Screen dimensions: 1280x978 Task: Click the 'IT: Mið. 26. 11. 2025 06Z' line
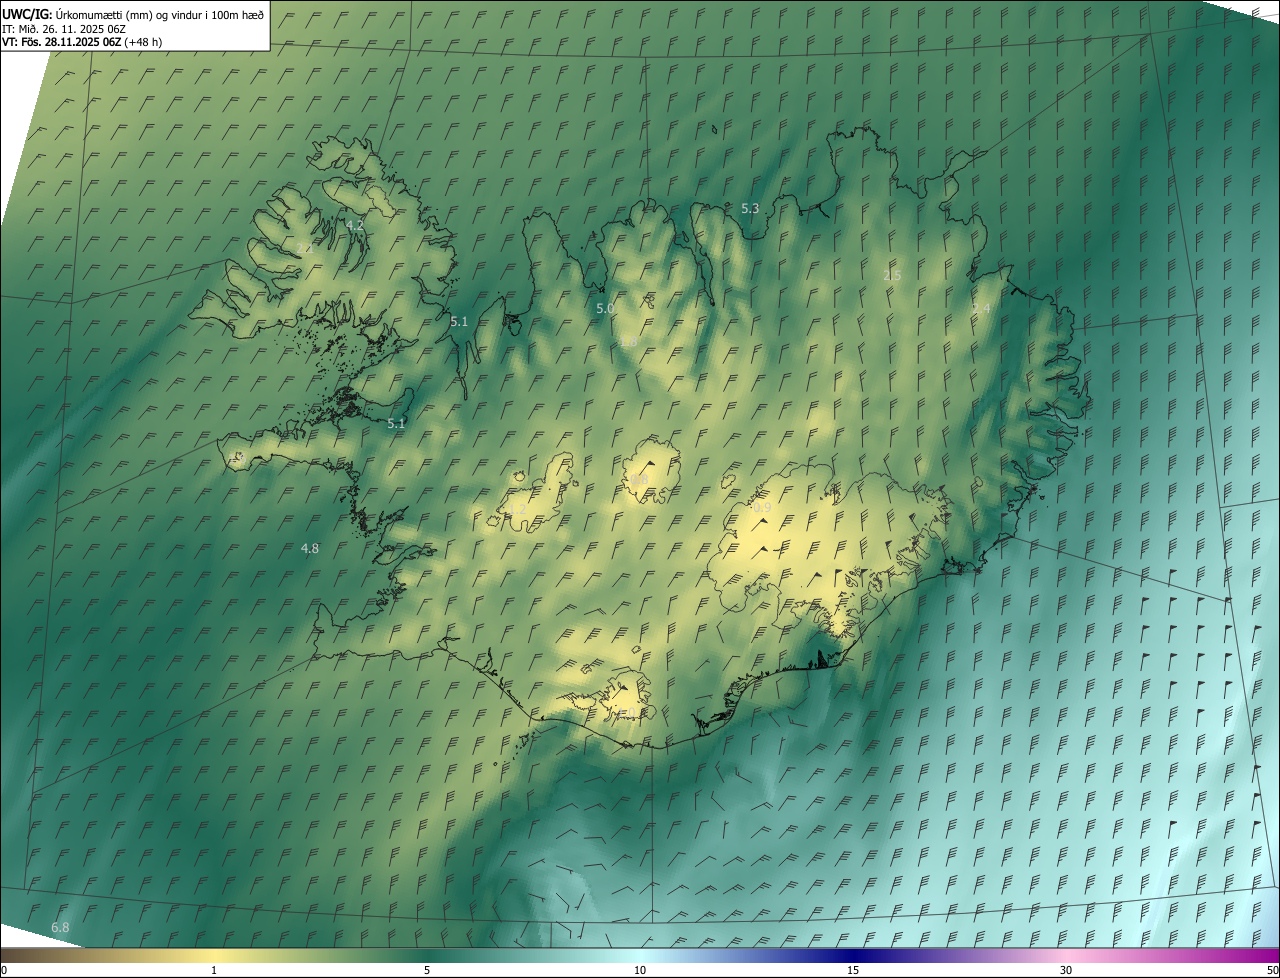point(65,28)
